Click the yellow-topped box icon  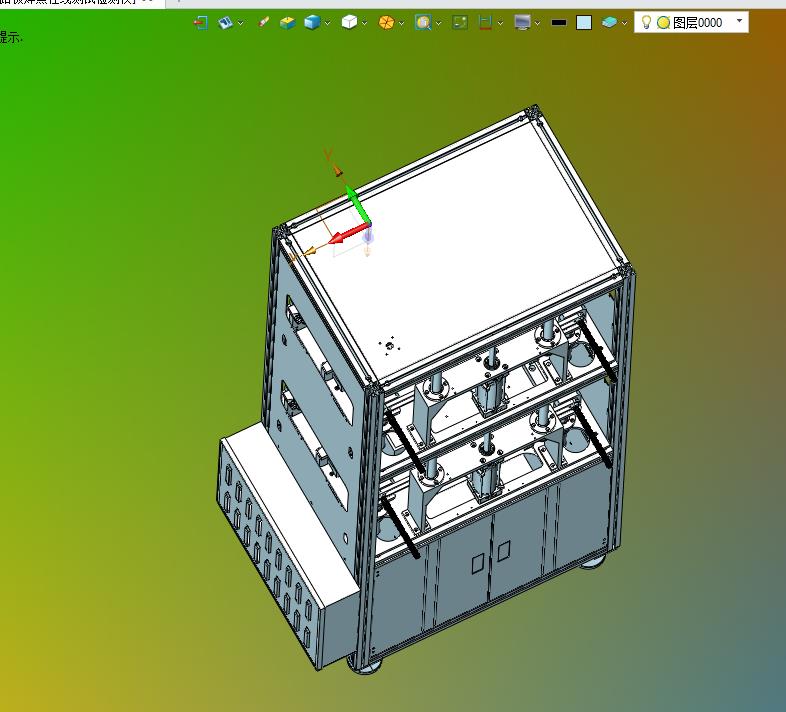click(287, 23)
